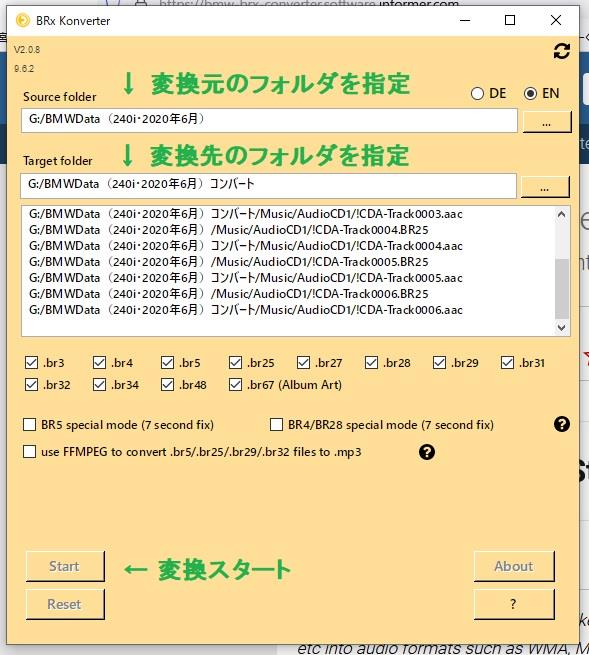This screenshot has width=589, height=655.
Task: Toggle the .br29 checkbox
Action: point(439,362)
